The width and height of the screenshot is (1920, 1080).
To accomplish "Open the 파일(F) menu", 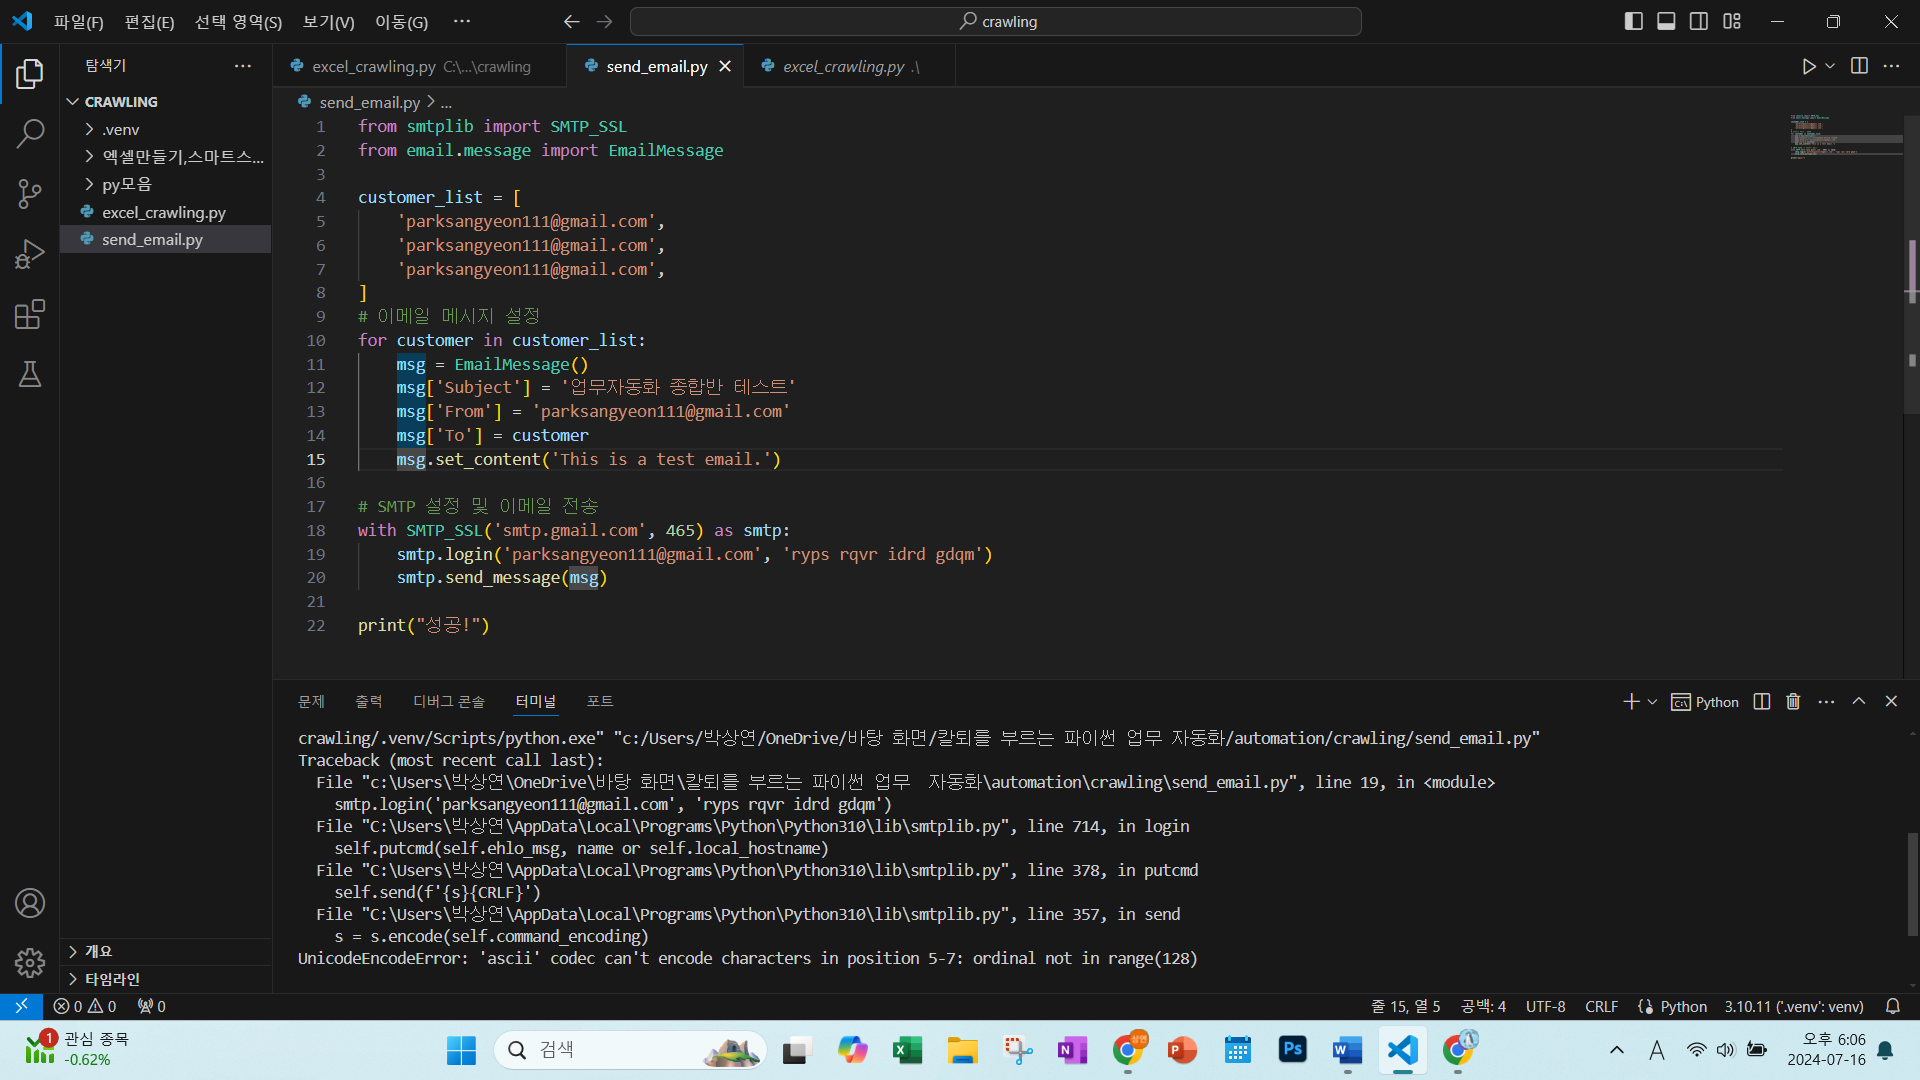I will click(x=78, y=21).
